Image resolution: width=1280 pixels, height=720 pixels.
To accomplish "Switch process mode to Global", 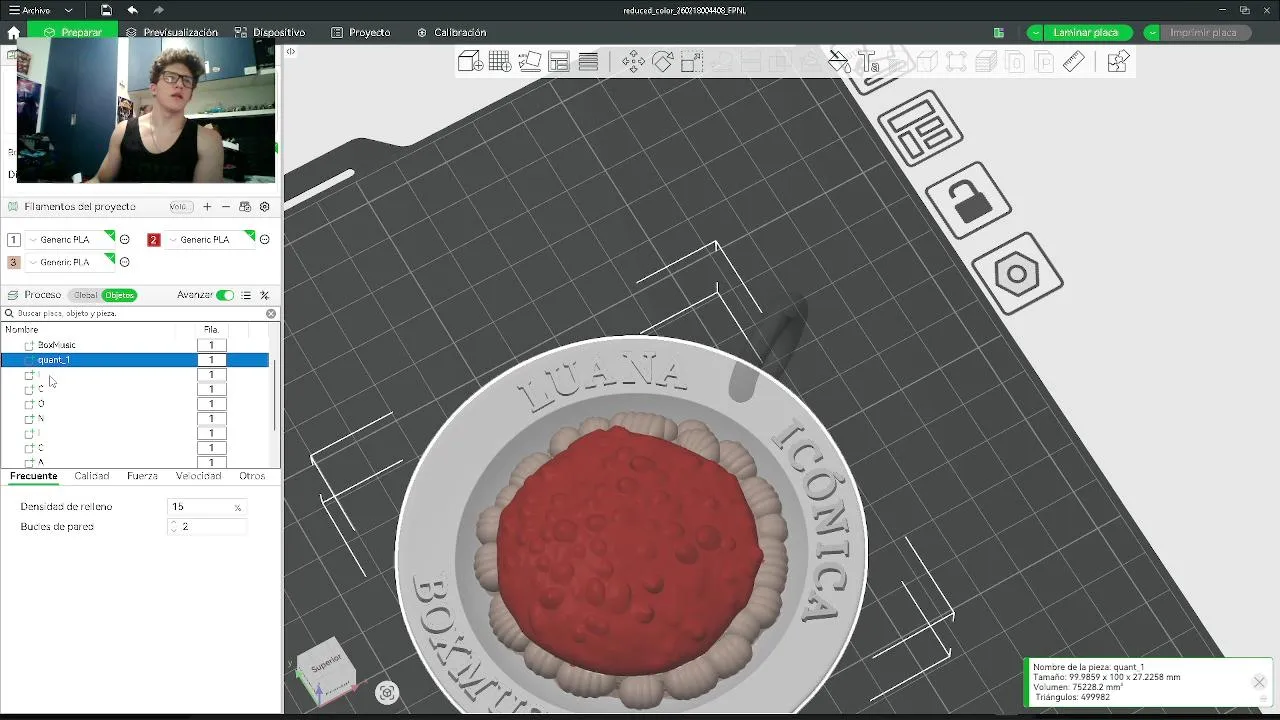I will [x=85, y=295].
